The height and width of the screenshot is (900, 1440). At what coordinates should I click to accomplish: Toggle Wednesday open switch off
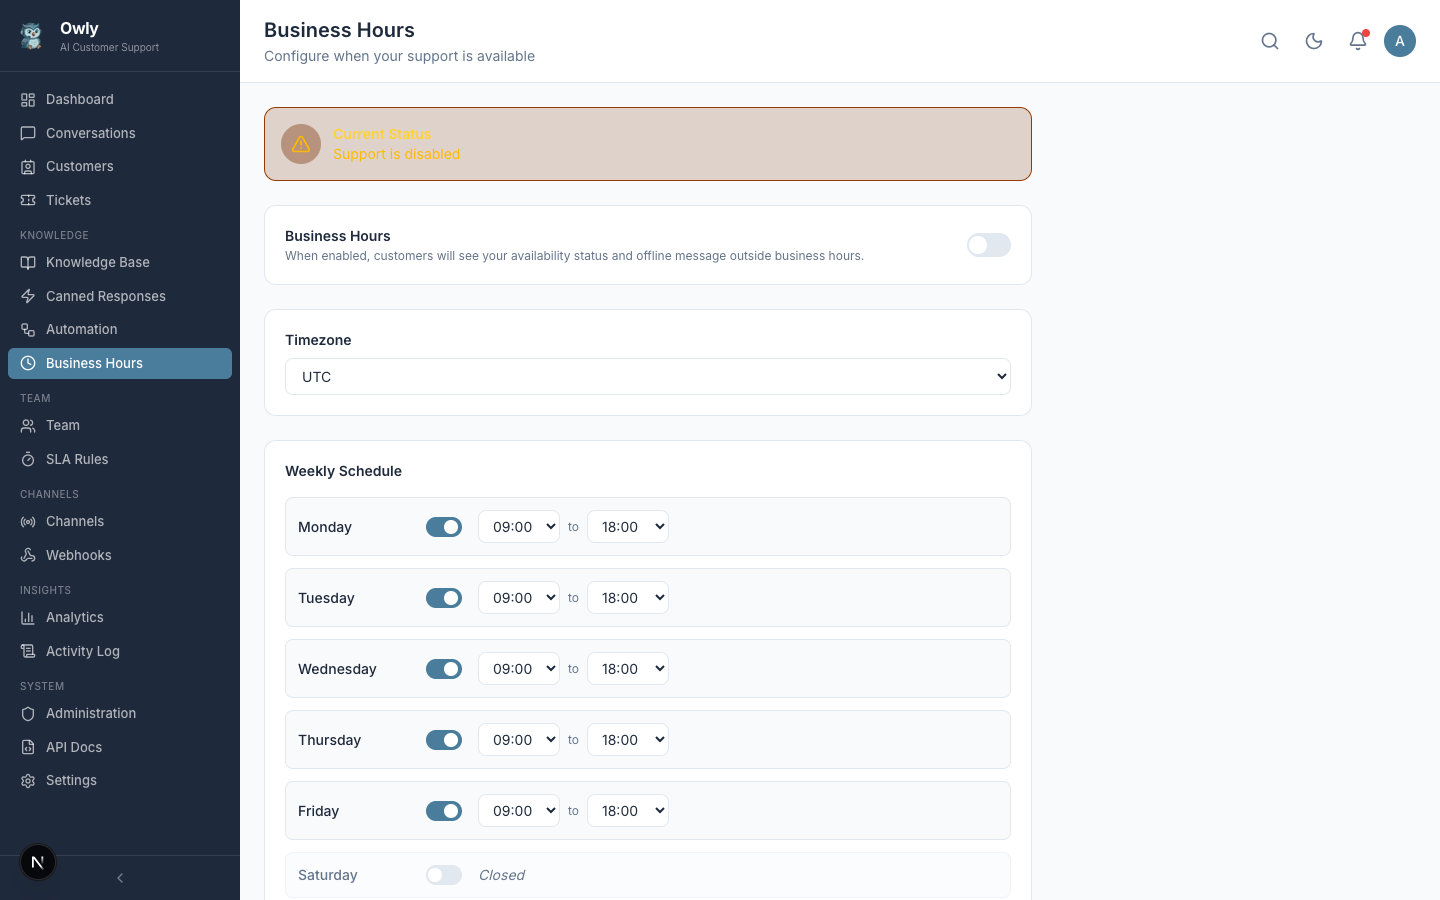(x=444, y=669)
